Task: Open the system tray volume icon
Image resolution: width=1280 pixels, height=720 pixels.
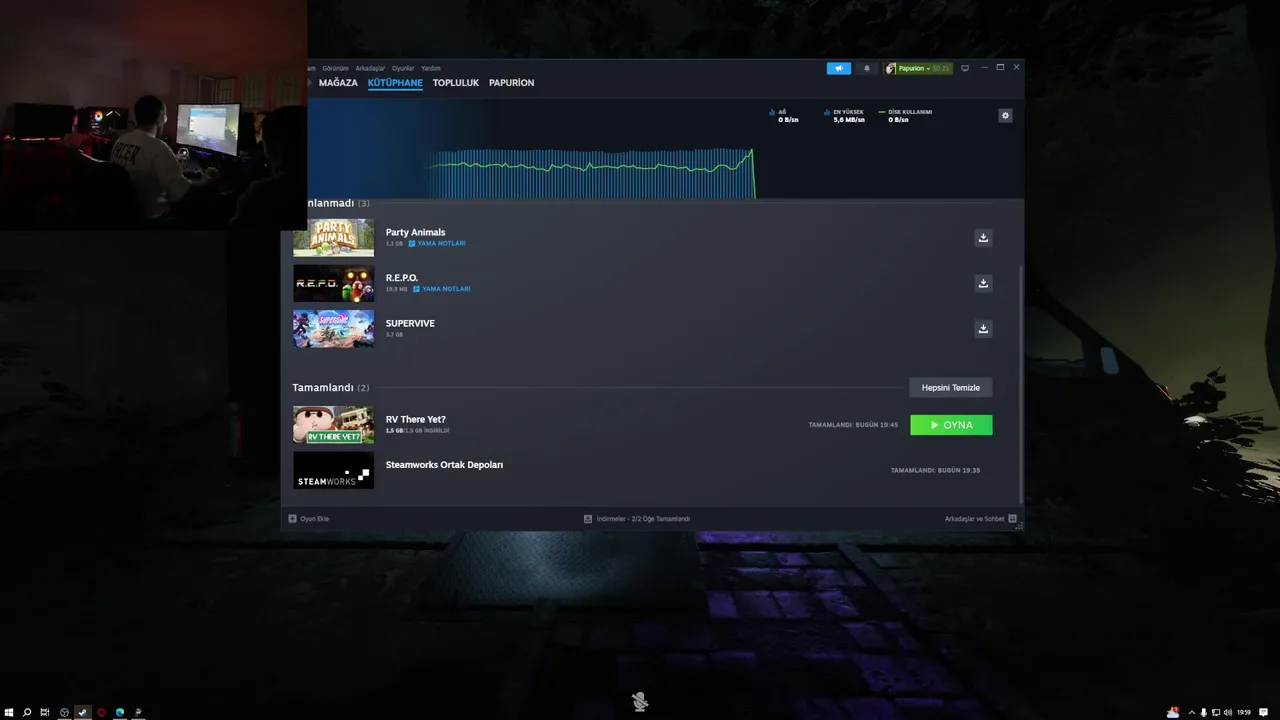Action: pyautogui.click(x=1229, y=712)
